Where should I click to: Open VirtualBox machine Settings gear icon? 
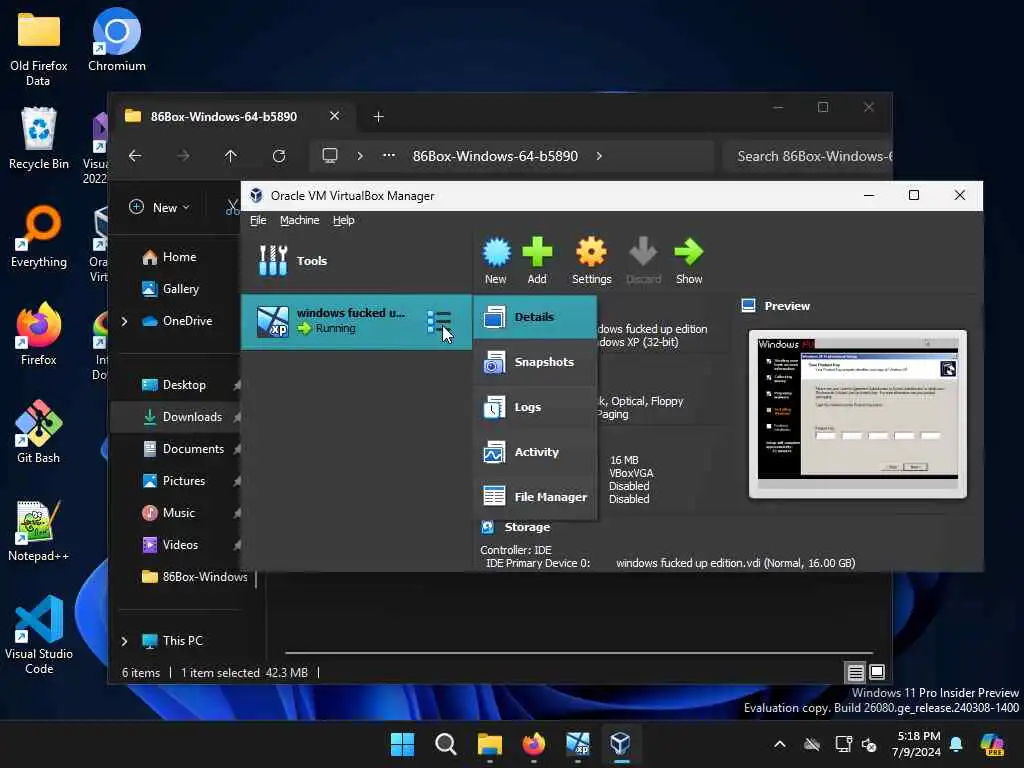591,261
